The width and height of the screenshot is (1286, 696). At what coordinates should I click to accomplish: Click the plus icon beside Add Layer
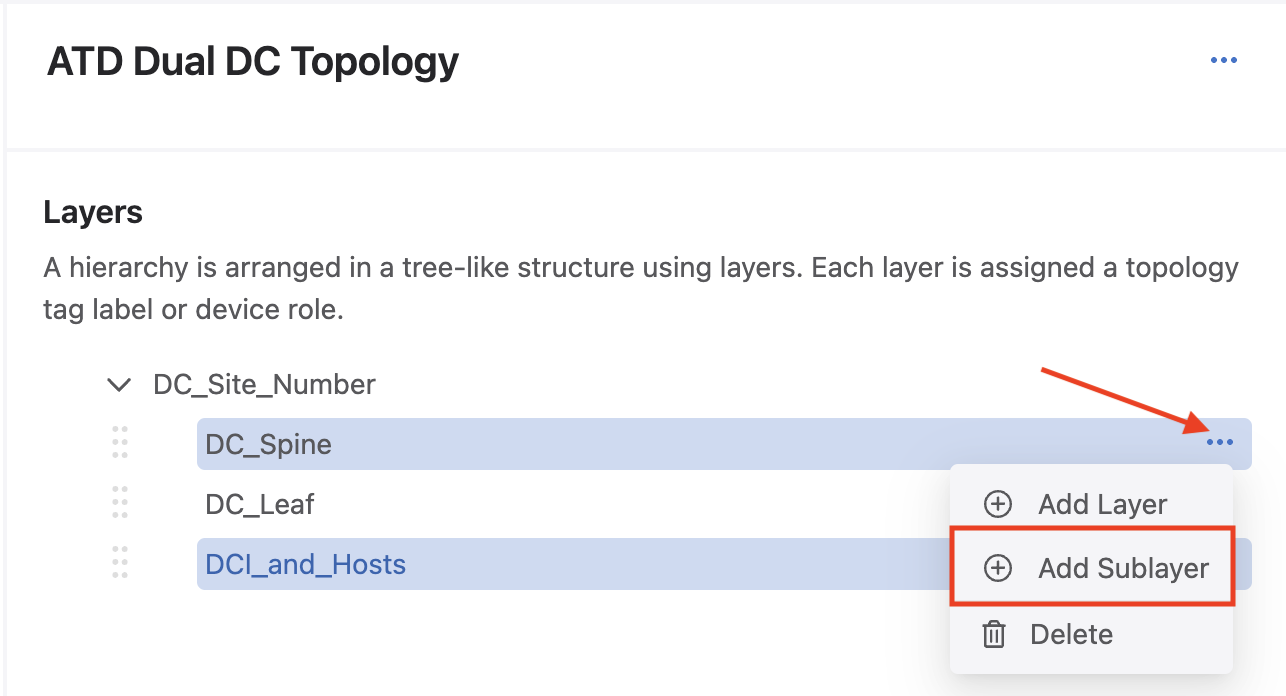click(998, 504)
